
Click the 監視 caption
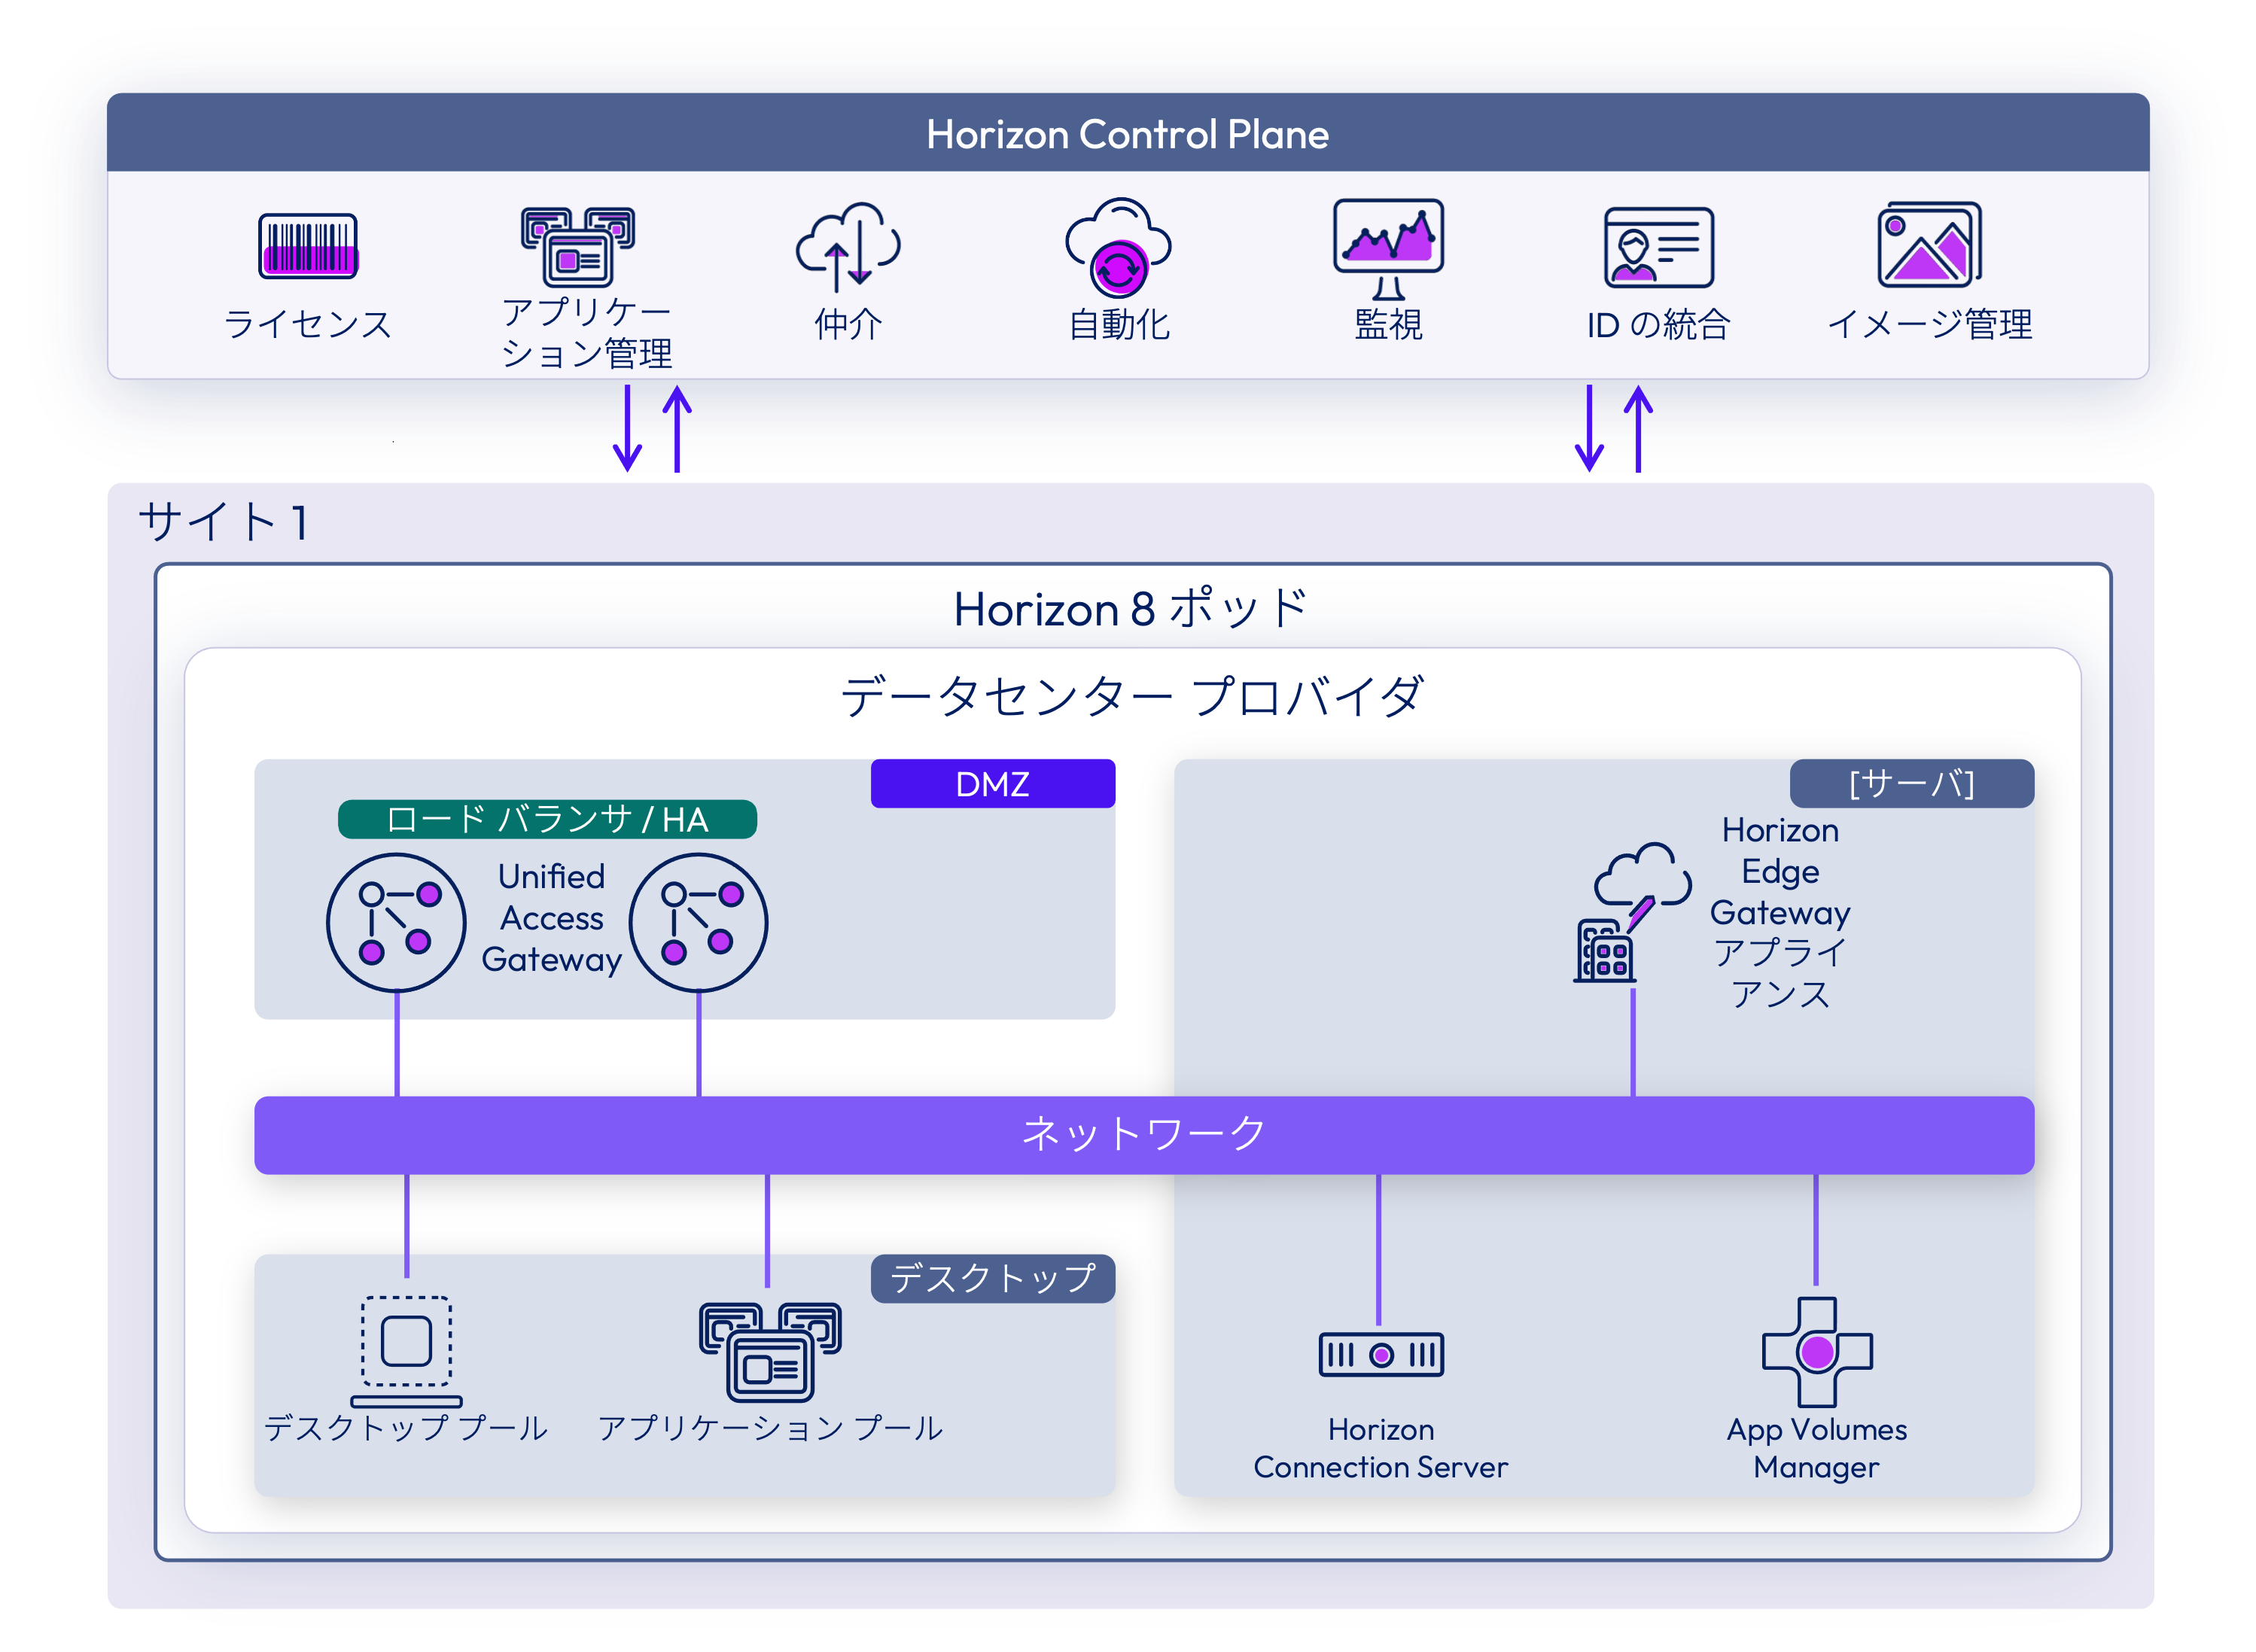click(1388, 324)
